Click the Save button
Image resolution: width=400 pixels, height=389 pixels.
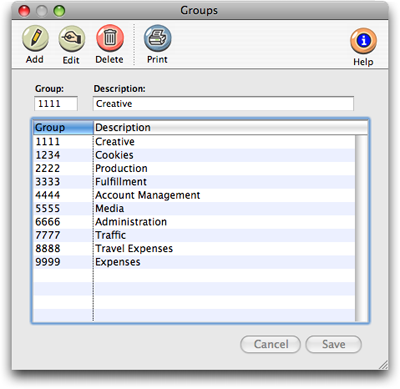pyautogui.click(x=333, y=344)
